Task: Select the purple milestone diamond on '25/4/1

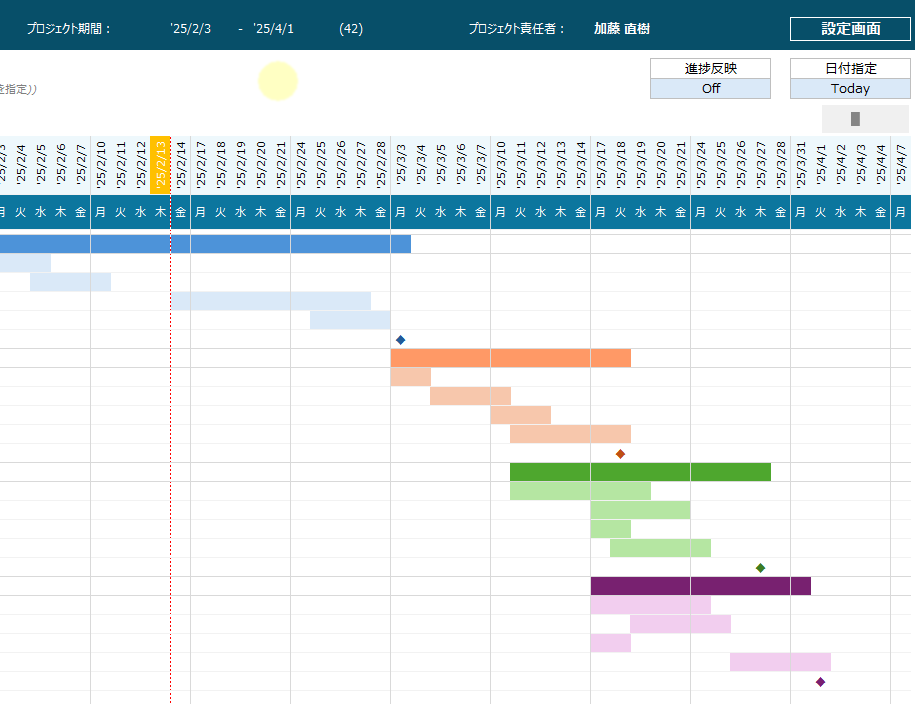Action: [820, 682]
